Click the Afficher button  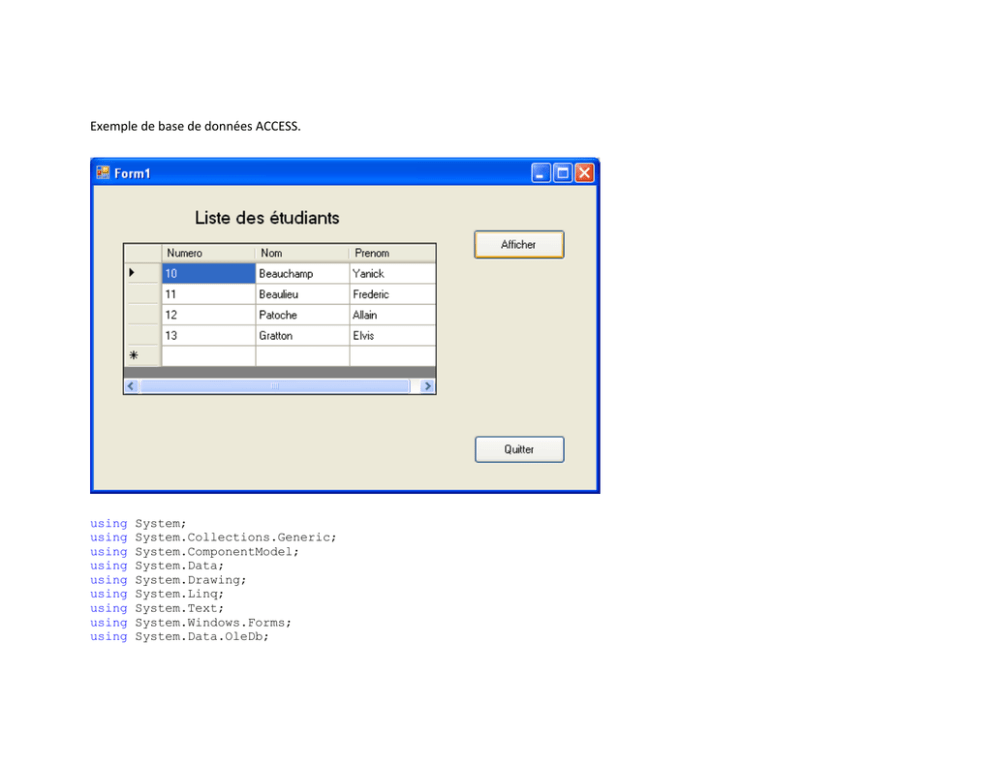[519, 244]
